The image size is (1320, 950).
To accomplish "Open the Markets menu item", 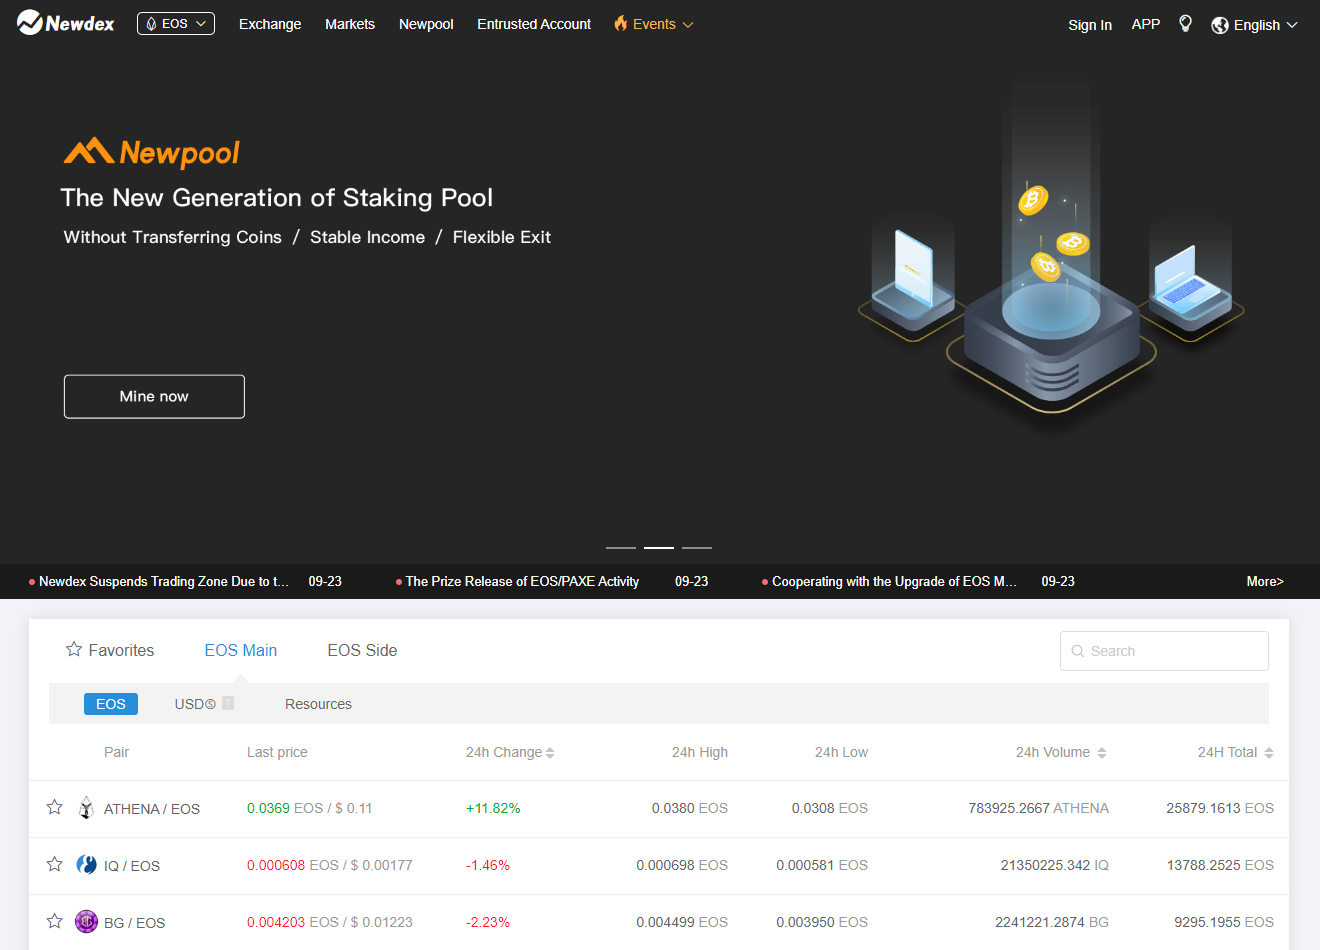I will coord(349,24).
